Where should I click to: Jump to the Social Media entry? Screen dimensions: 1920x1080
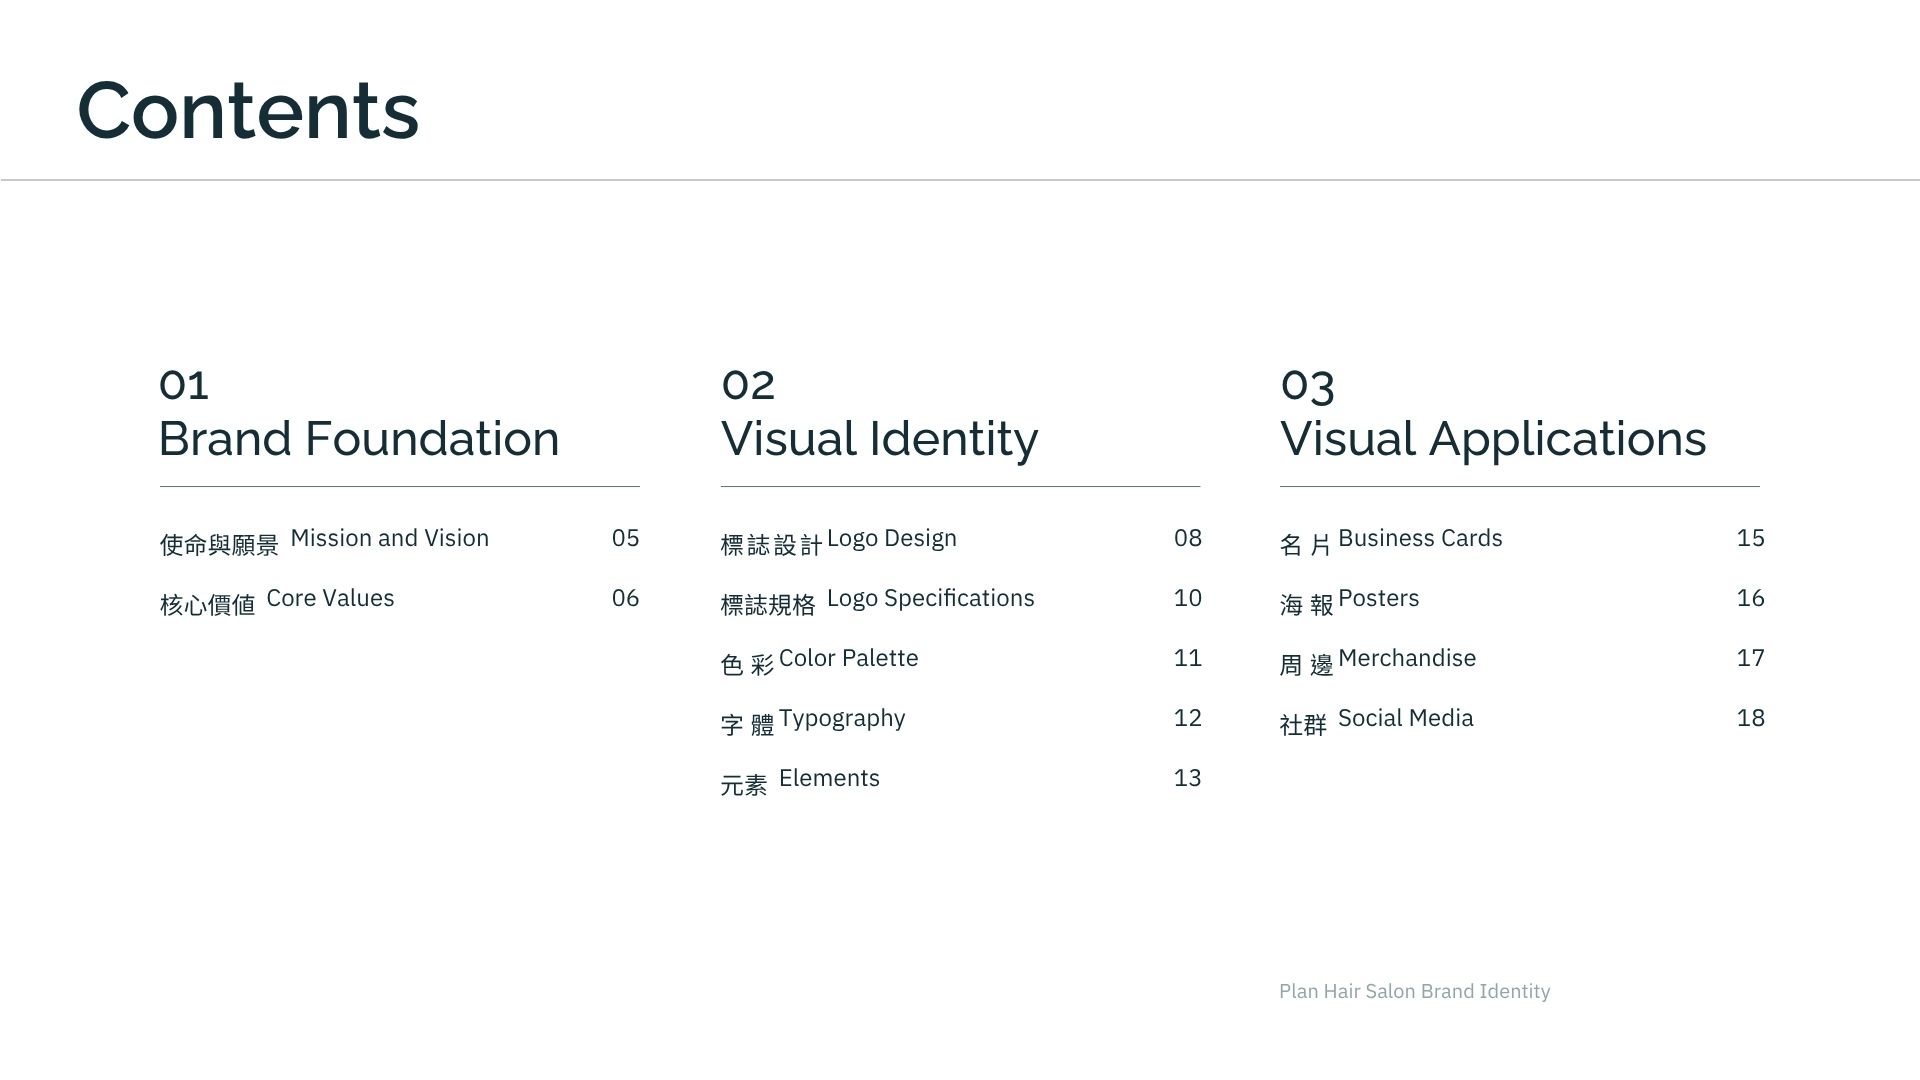click(x=1405, y=719)
